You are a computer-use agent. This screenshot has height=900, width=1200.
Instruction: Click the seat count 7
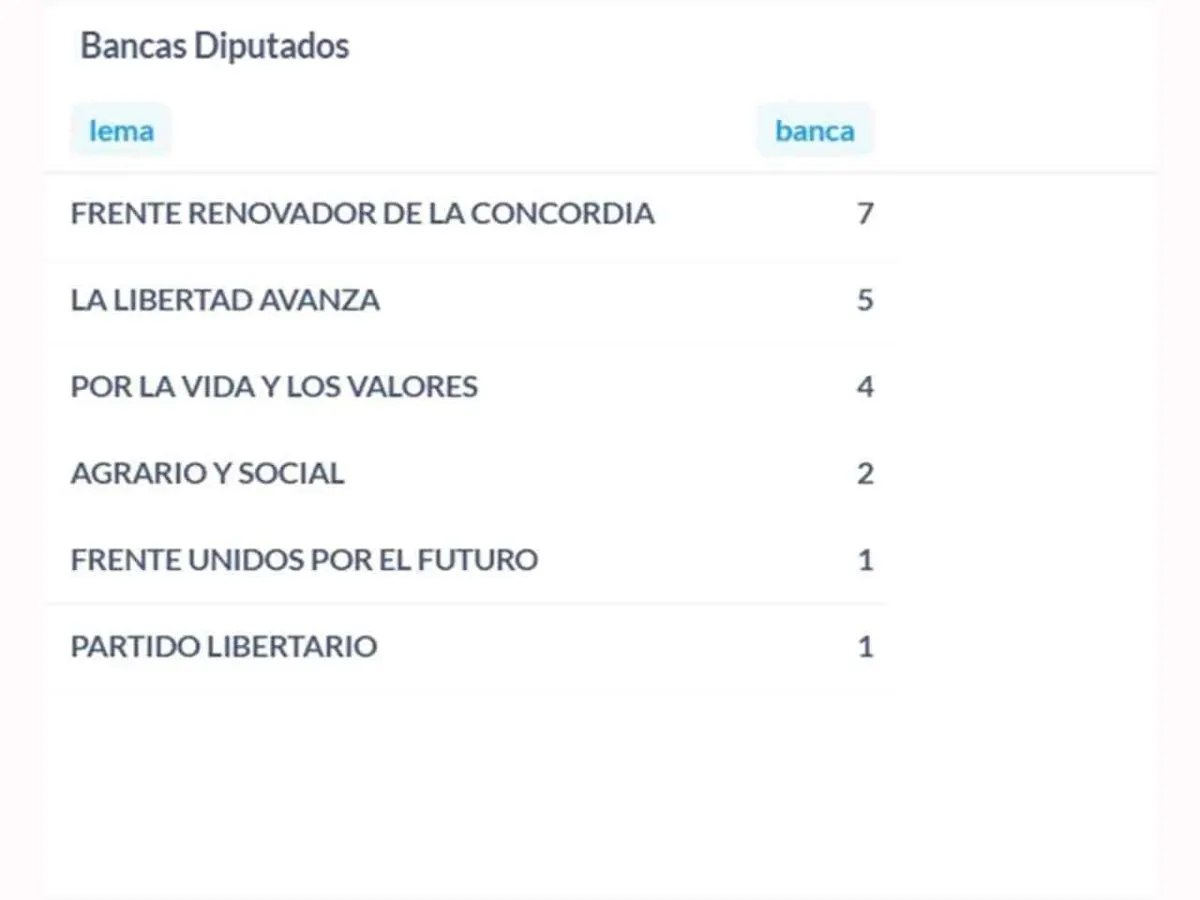pos(865,213)
